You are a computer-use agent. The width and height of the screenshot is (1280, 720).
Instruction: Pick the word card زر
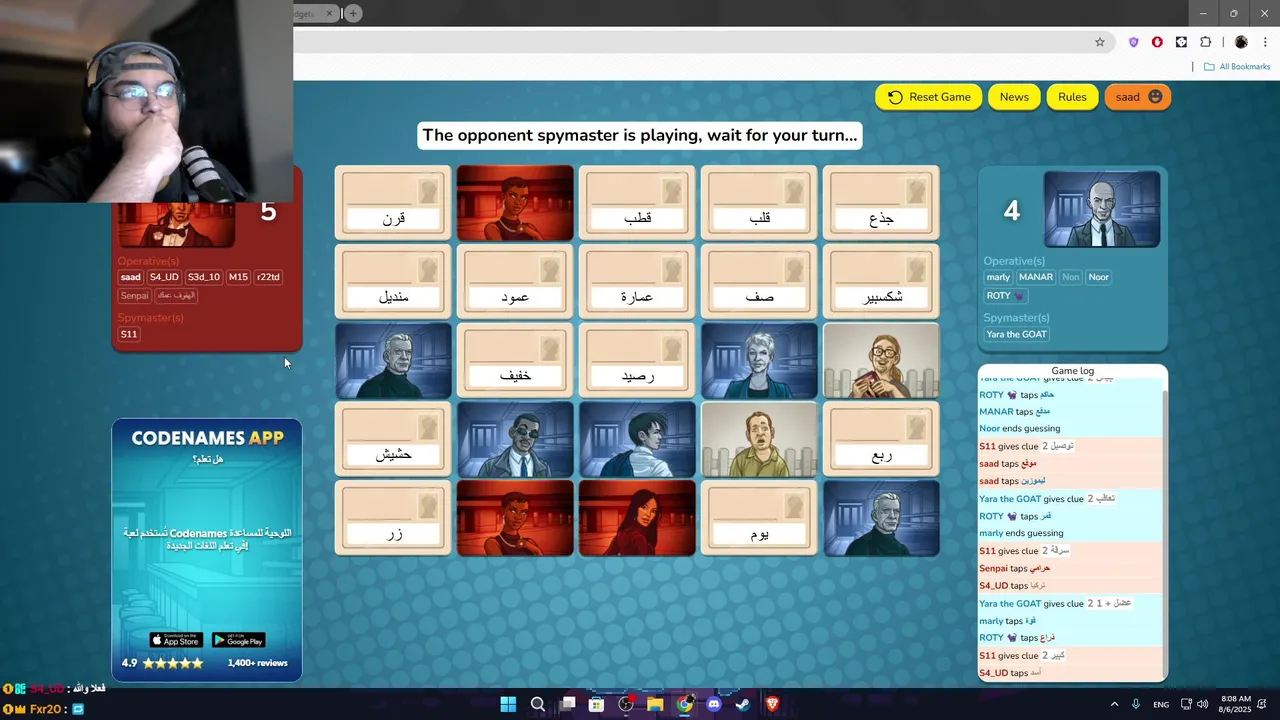tap(393, 518)
